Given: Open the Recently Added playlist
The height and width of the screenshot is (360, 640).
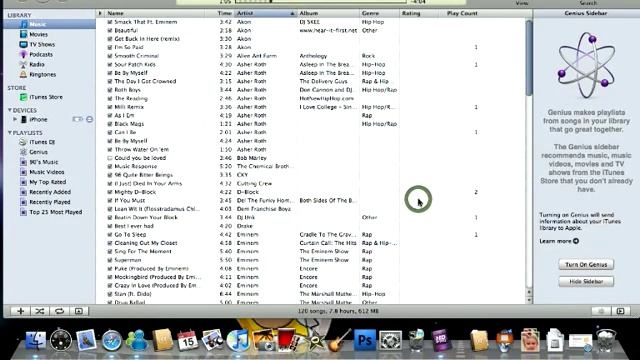Looking at the screenshot, I should [x=50, y=192].
